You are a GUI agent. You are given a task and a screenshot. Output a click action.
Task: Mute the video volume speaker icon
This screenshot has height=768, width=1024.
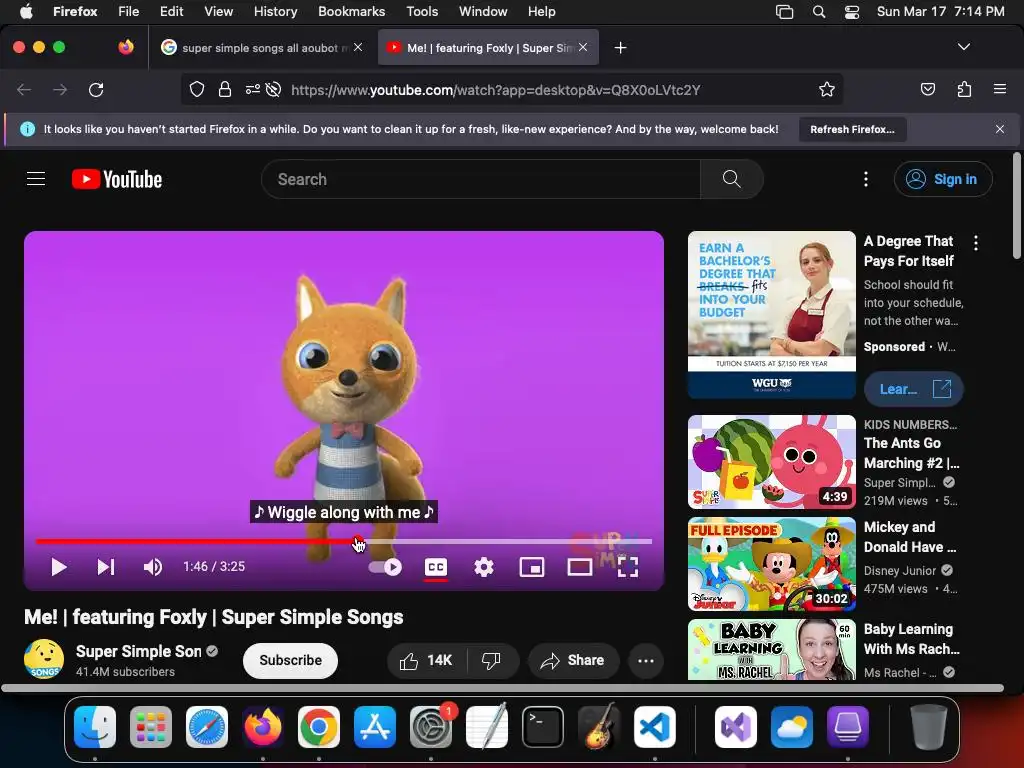[x=153, y=567]
